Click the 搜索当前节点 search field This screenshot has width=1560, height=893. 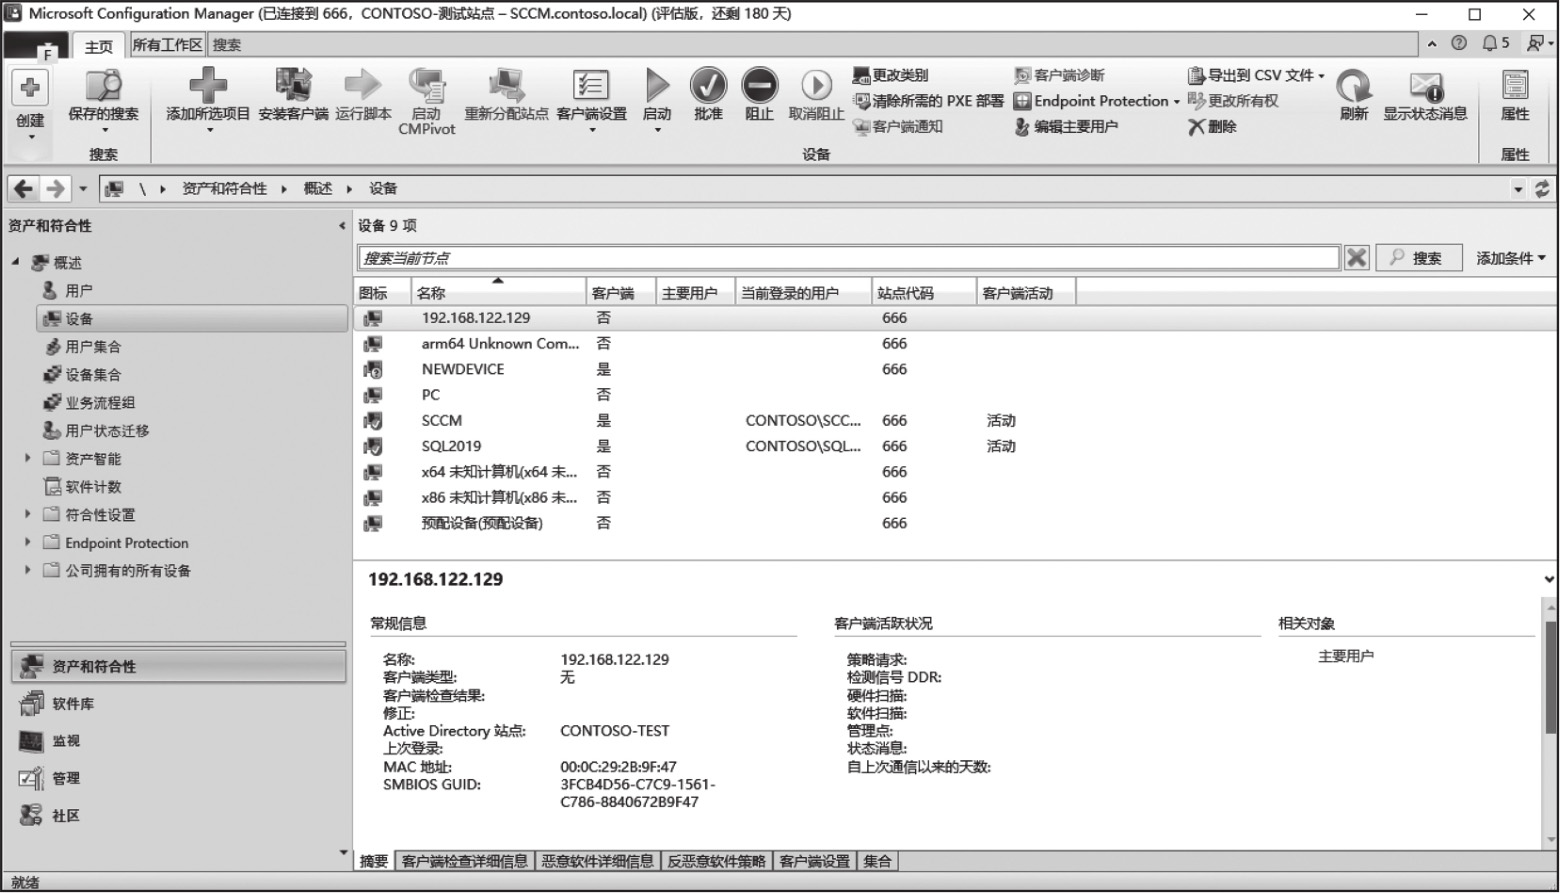pos(848,258)
